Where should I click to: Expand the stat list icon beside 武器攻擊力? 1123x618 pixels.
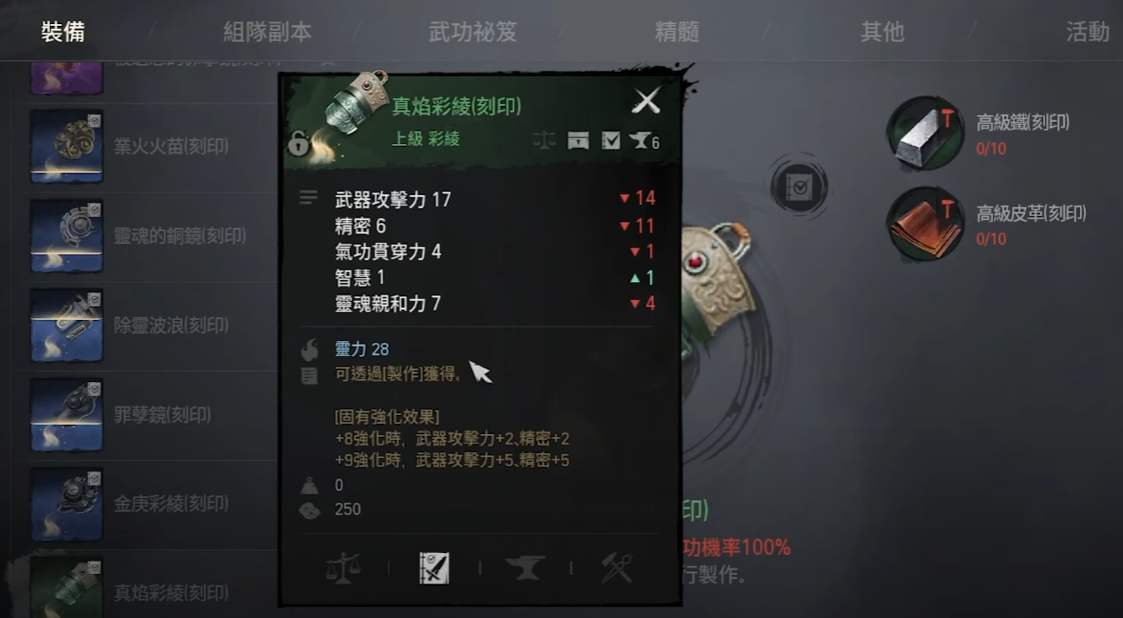coord(308,198)
